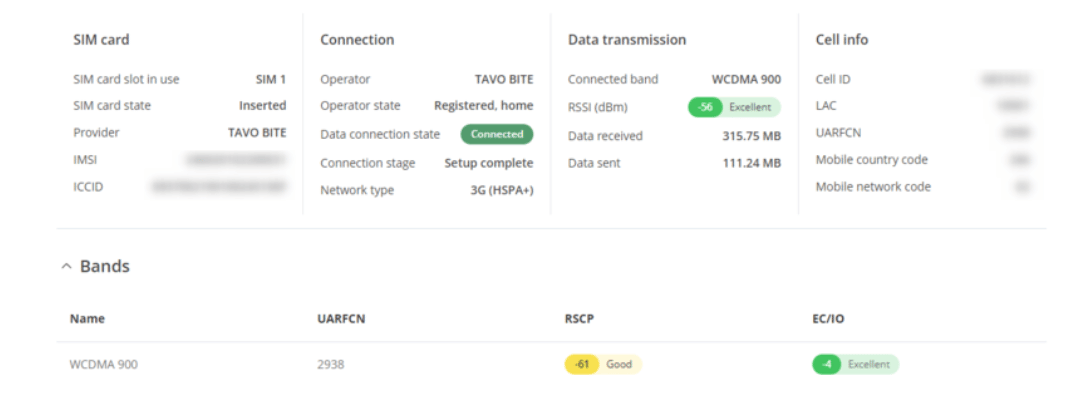
Task: Click the blurred IMSI value
Action: pyautogui.click(x=235, y=159)
